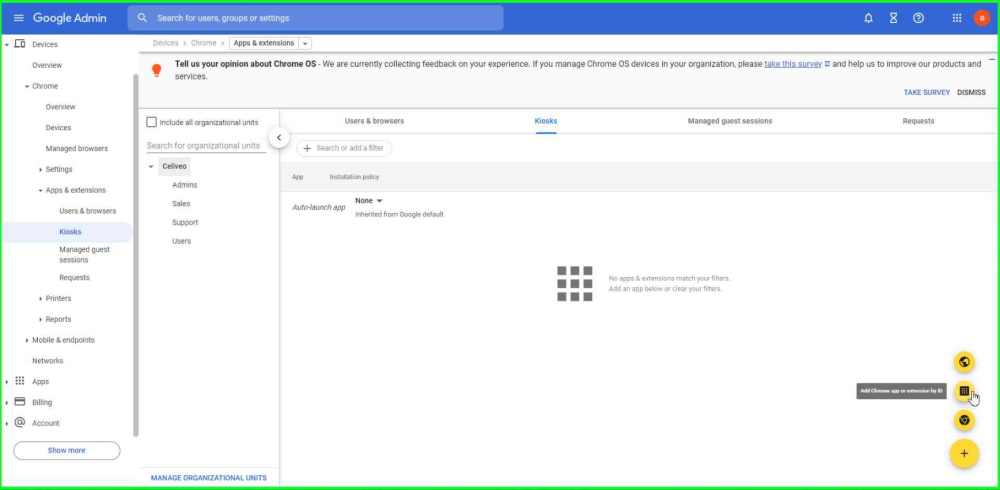Open the account avatar
Viewport: 1000px width, 490px height.
[x=982, y=18]
